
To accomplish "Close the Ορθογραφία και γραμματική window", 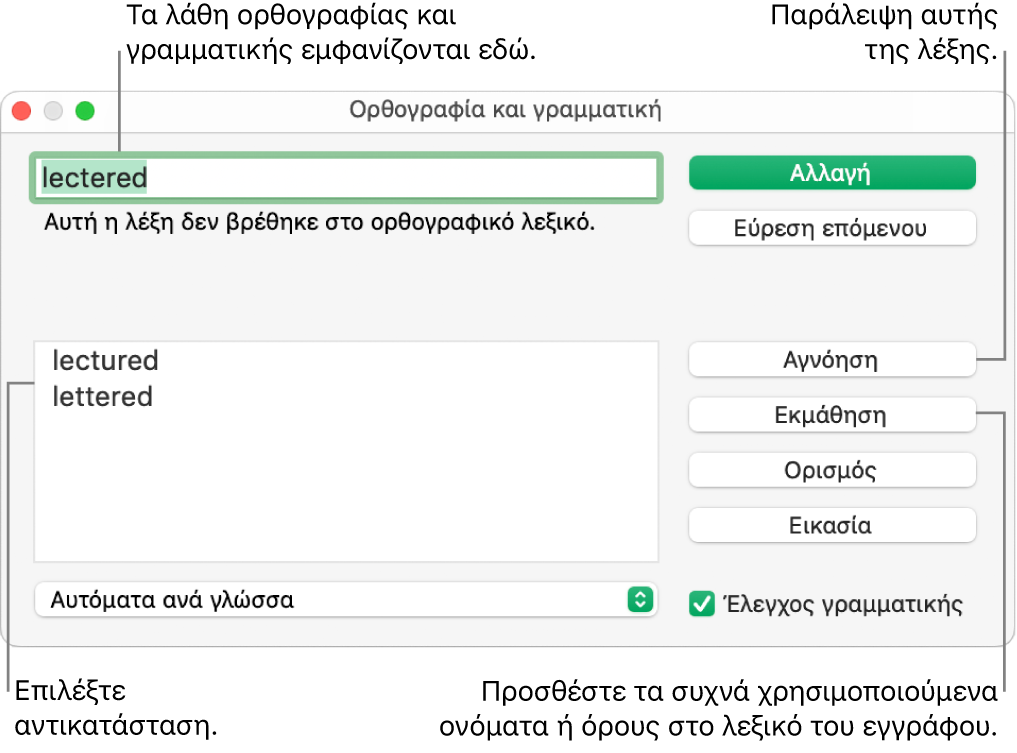I will tap(21, 111).
